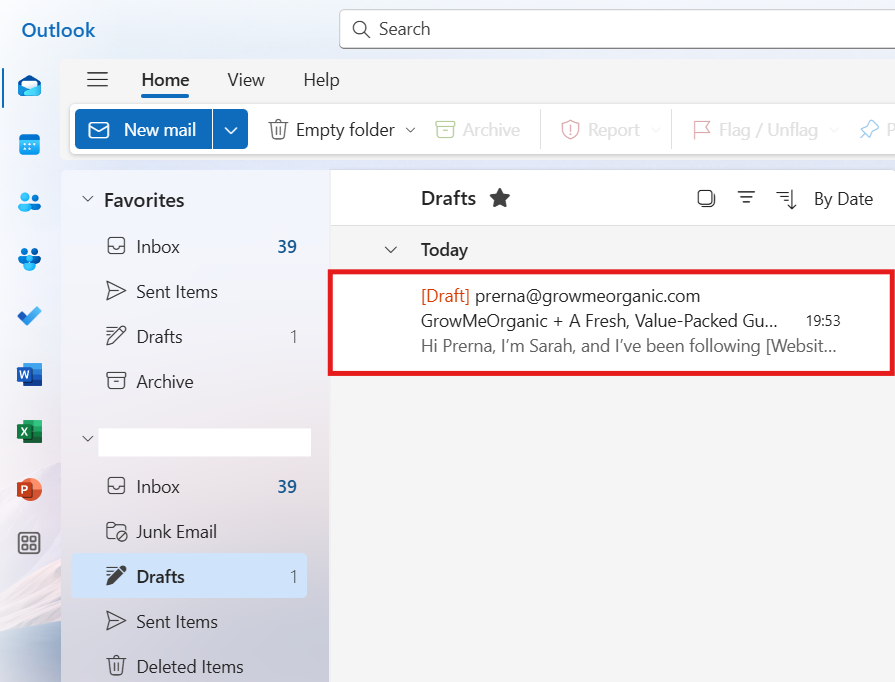The width and height of the screenshot is (895, 682).
Task: Collapse the account folder list chevron
Action: (x=87, y=439)
